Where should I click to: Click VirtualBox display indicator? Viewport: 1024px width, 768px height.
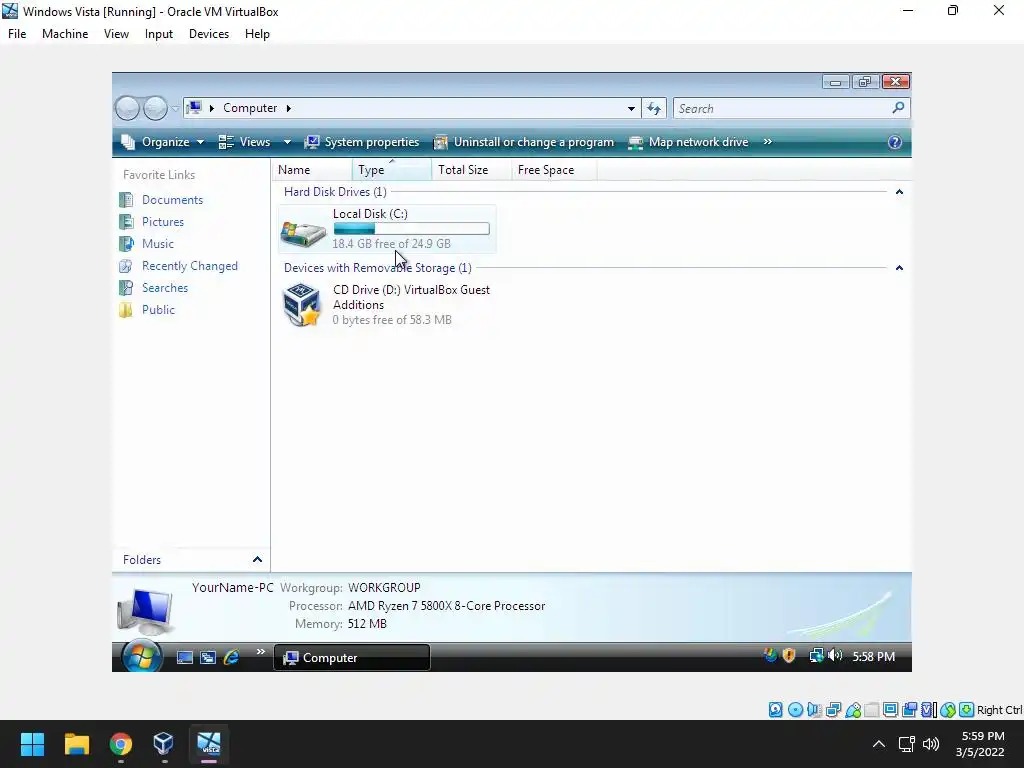tap(890, 710)
